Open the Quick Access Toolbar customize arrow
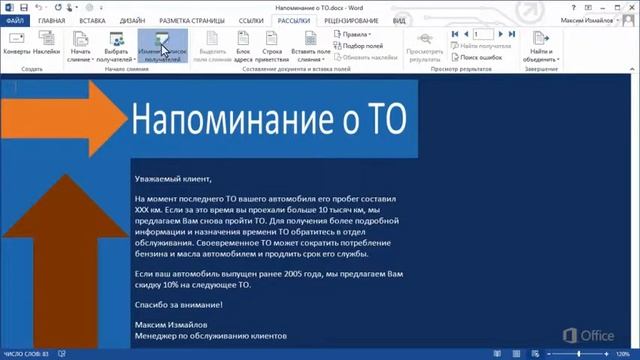Viewport: 640px width, 360px height. point(101,8)
